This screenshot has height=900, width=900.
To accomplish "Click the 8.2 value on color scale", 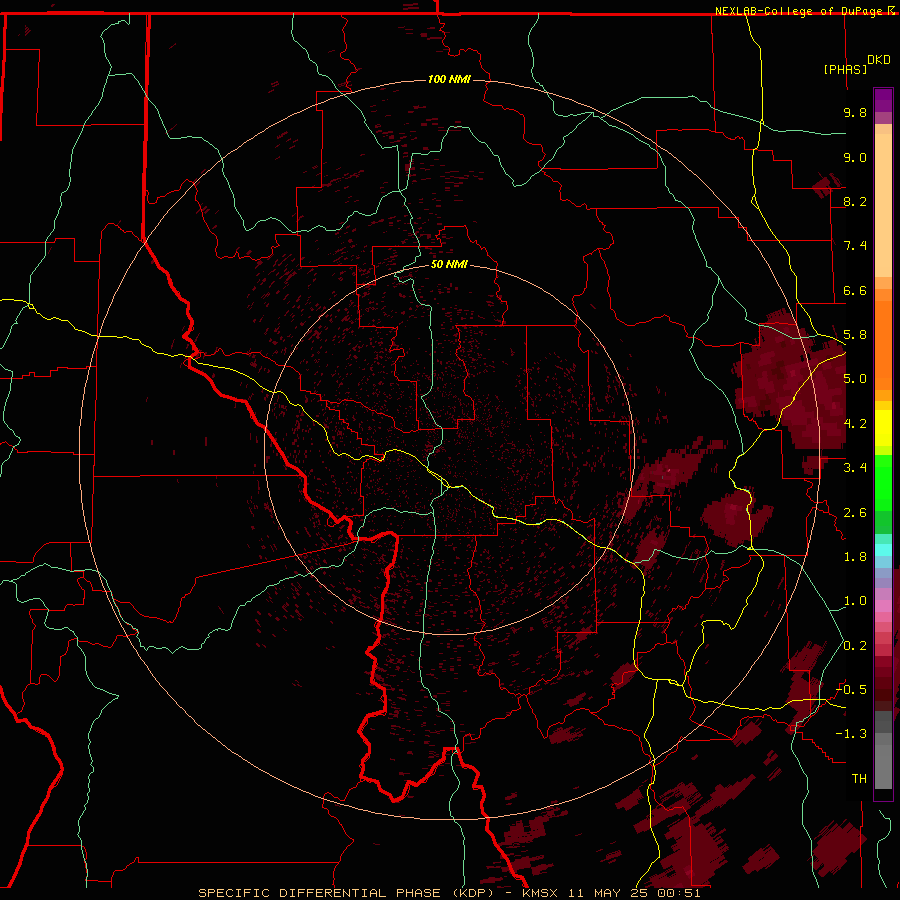I will 855,201.
